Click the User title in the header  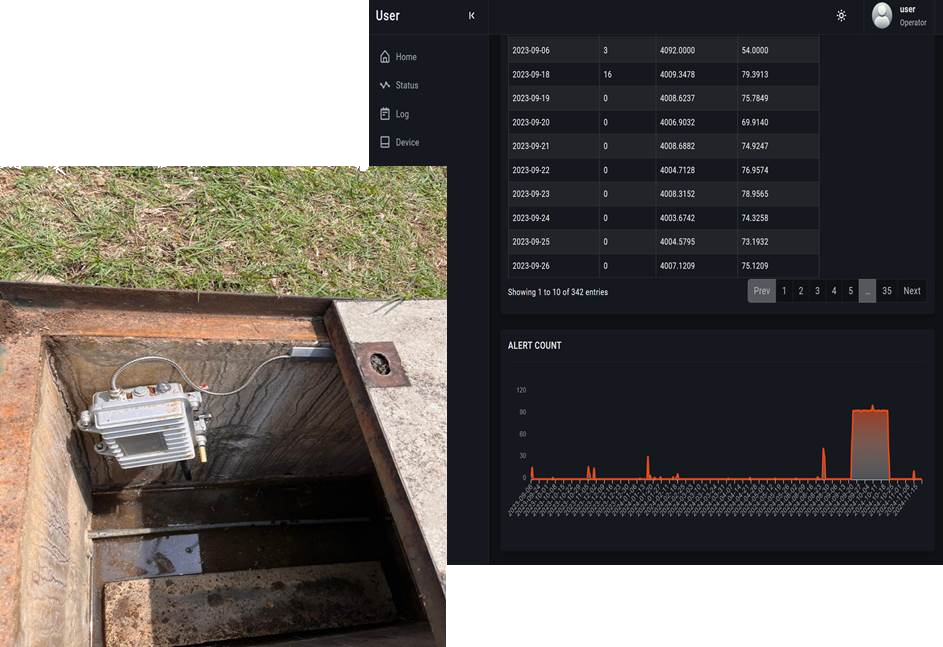coord(386,15)
